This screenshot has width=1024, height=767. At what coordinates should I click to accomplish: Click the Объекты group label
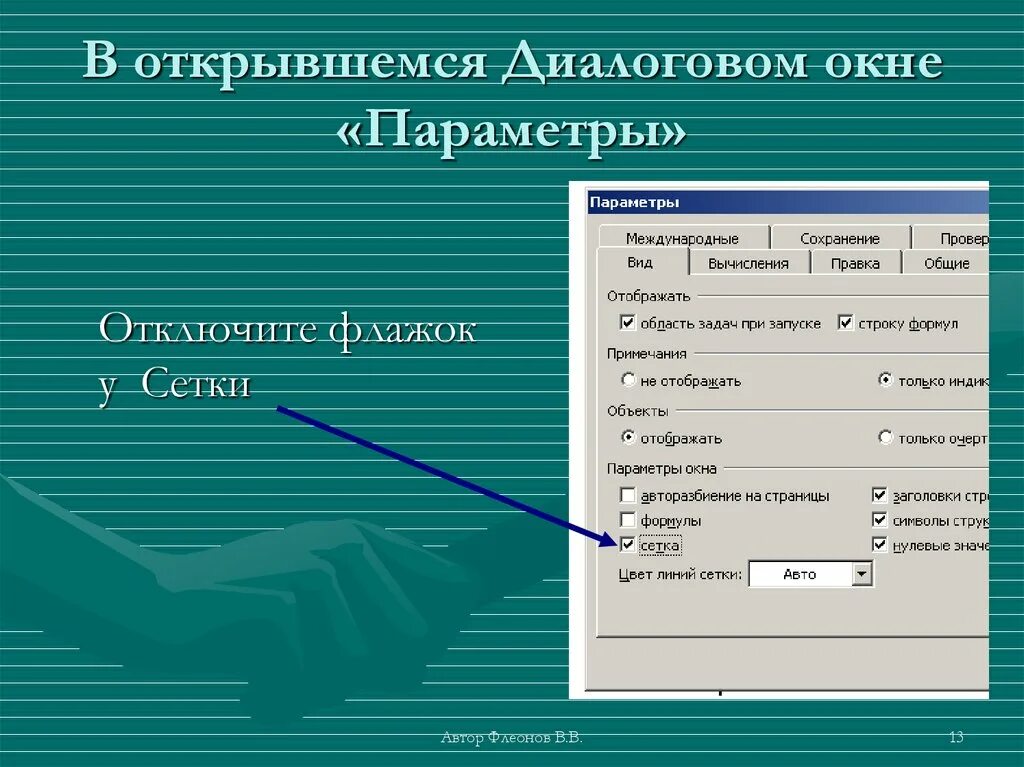[x=637, y=411]
